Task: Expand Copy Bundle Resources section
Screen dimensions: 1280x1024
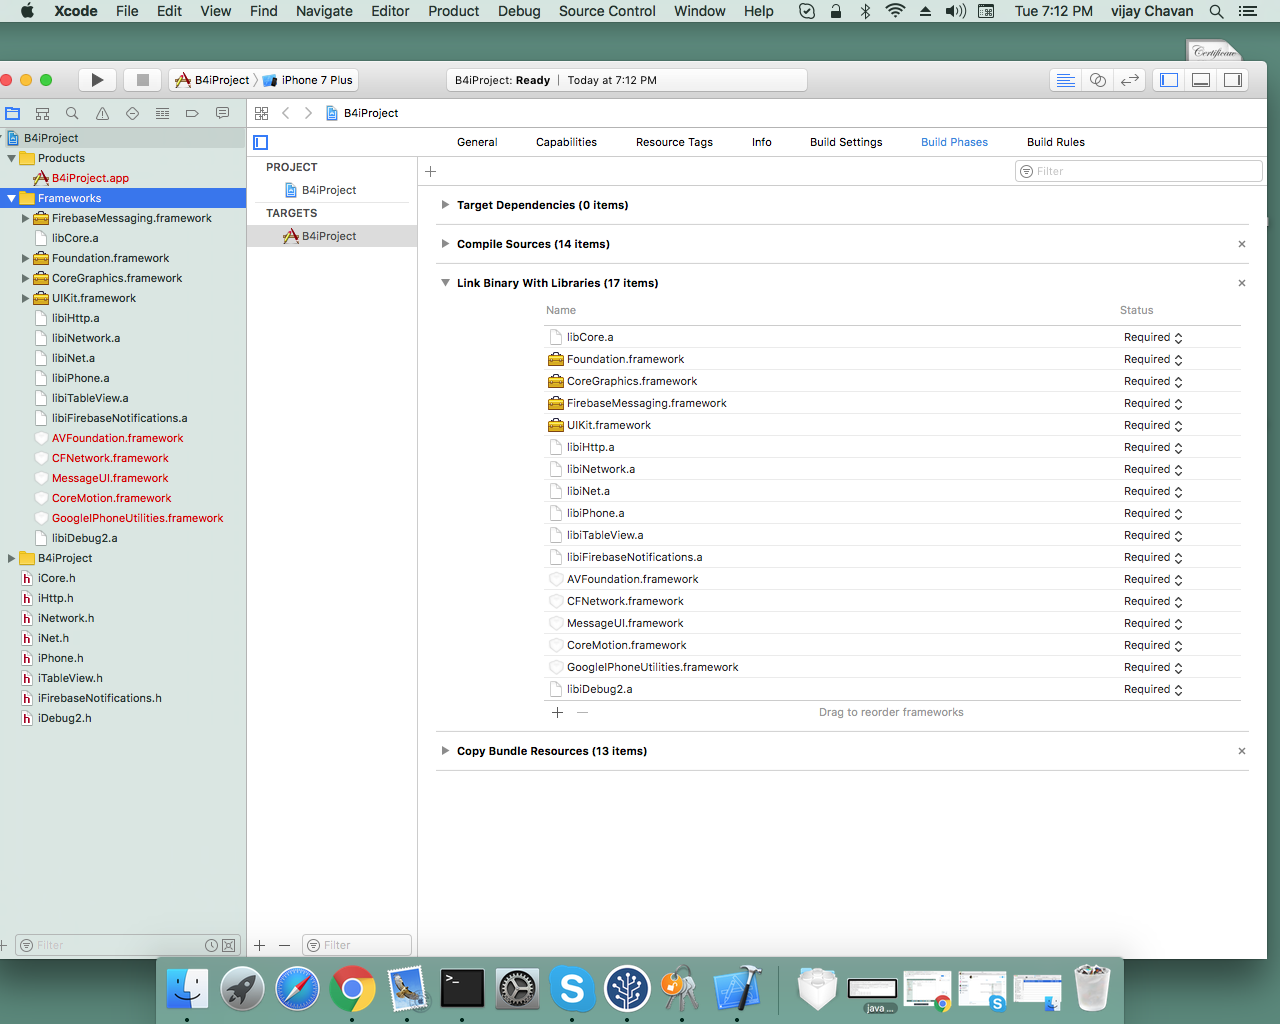Action: pos(445,751)
